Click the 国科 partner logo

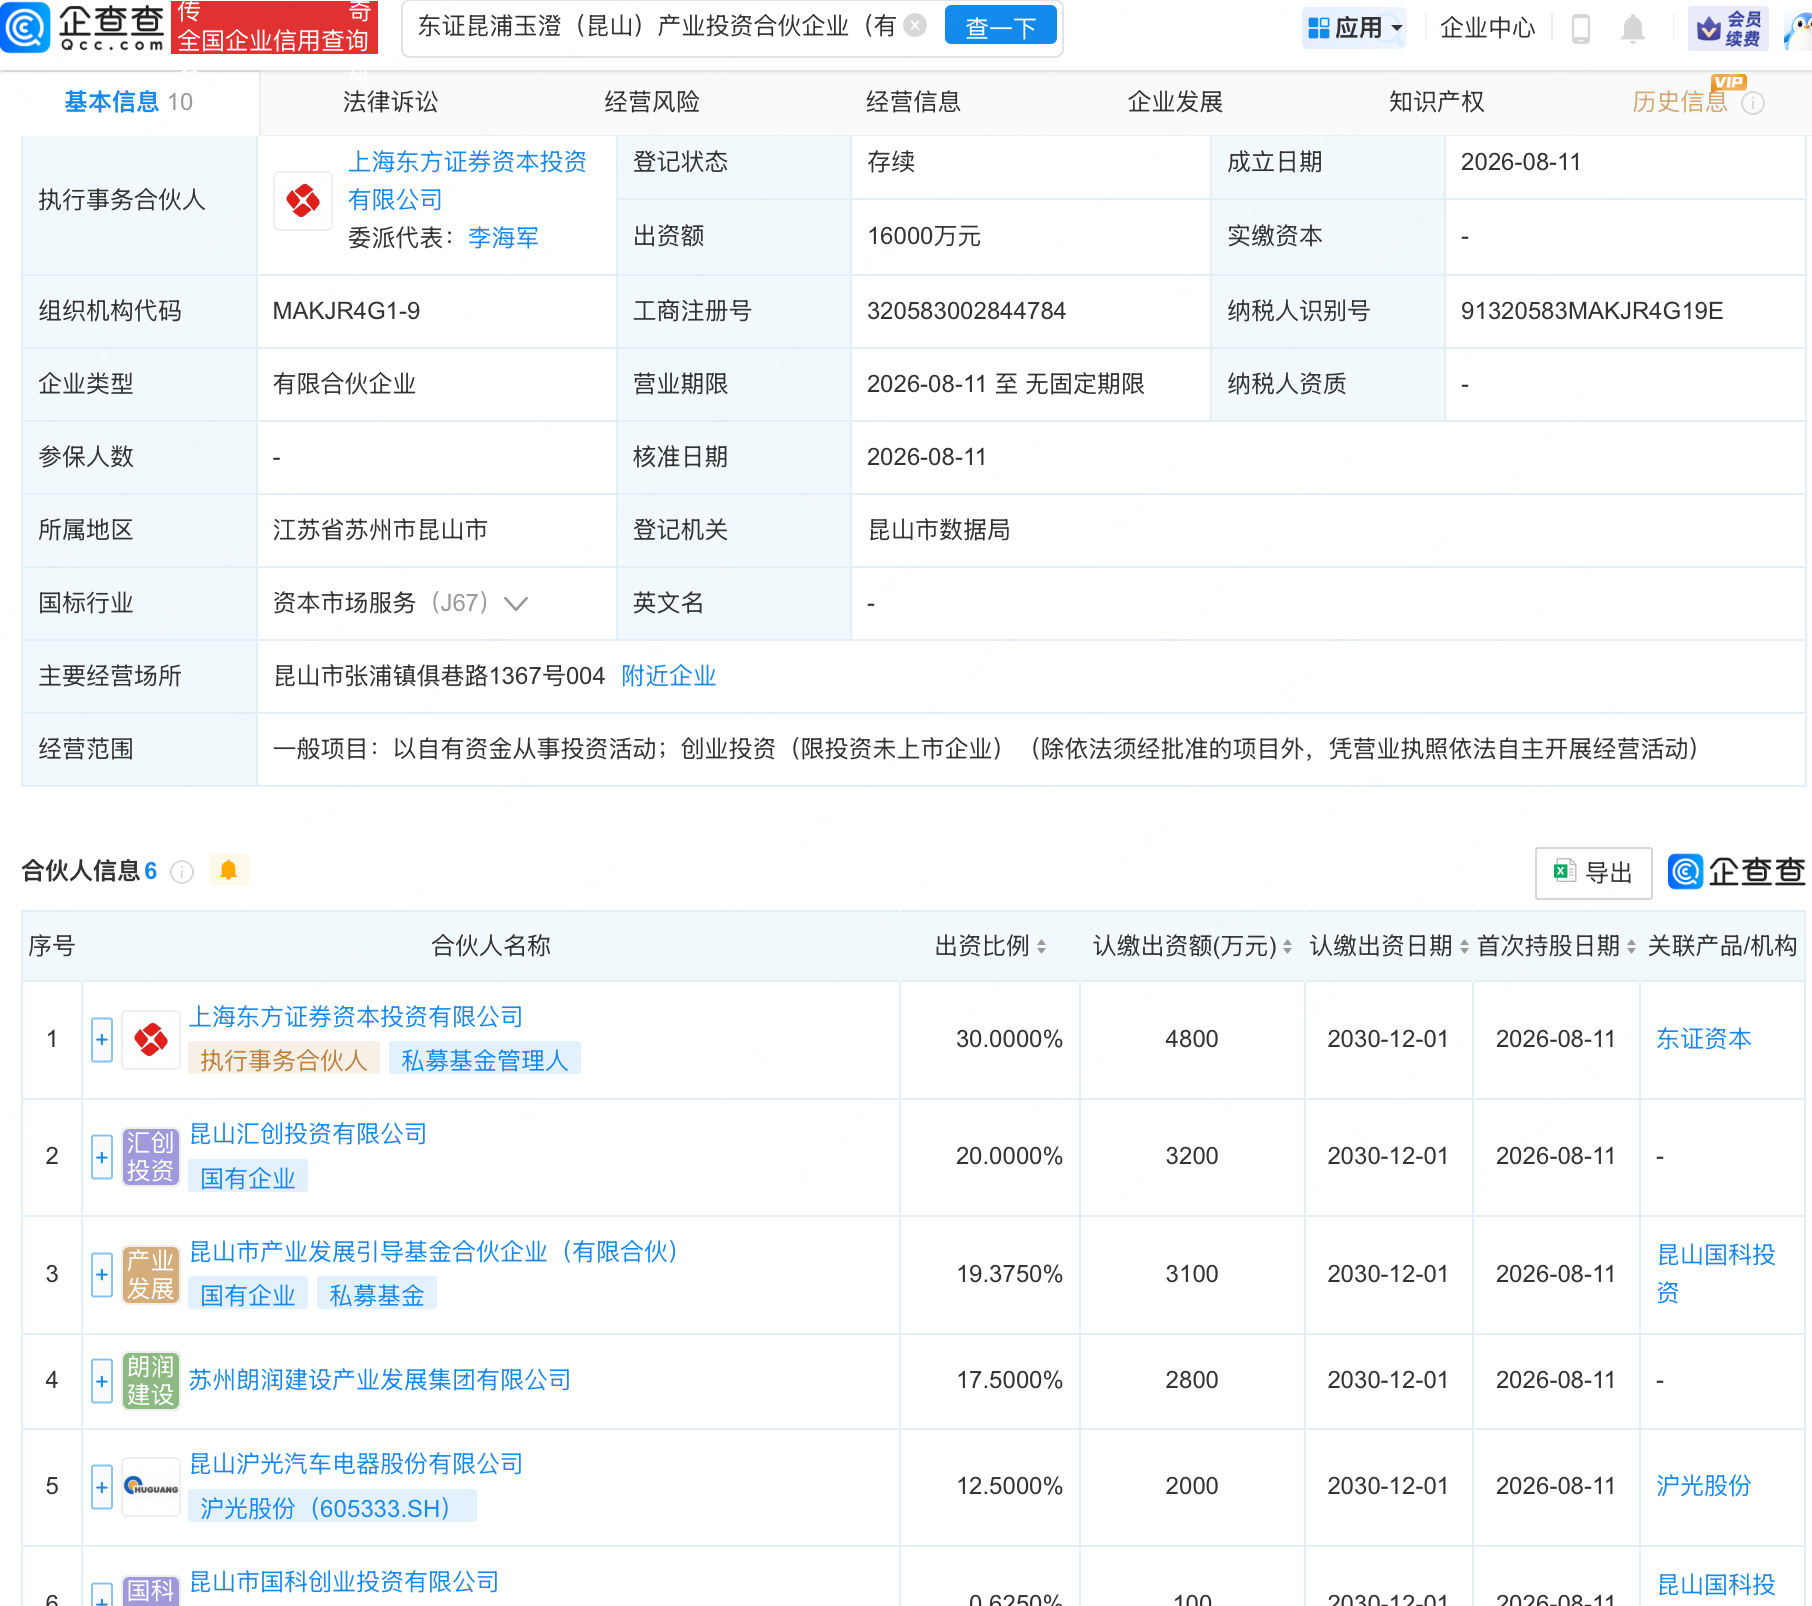(x=151, y=1591)
